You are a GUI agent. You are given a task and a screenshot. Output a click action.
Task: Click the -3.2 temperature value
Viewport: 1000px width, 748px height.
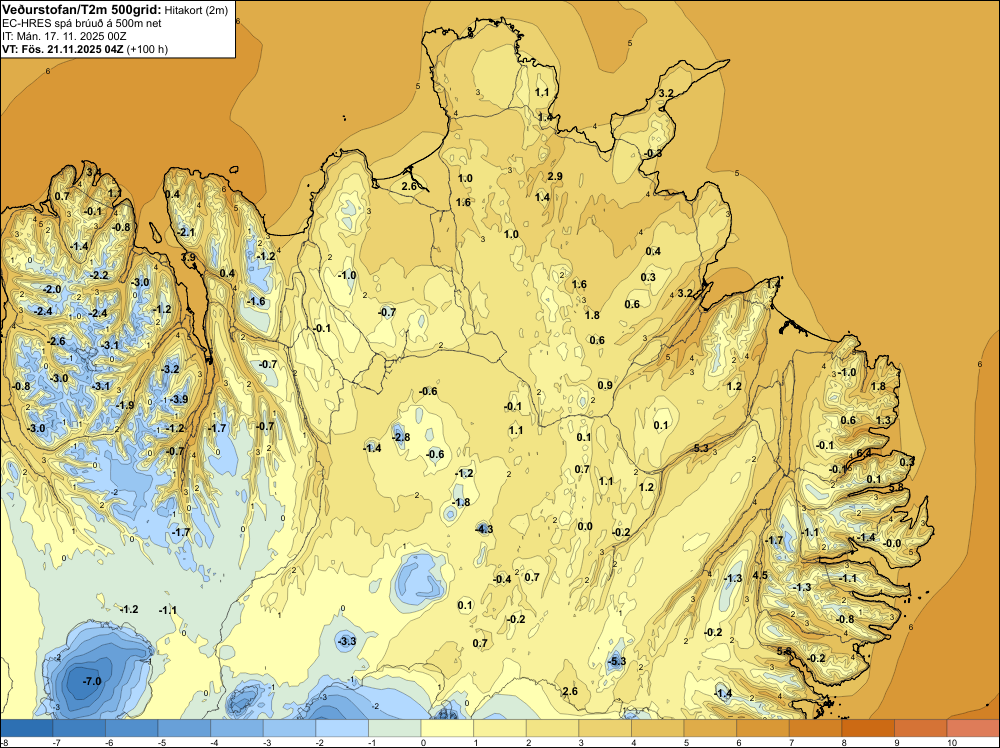tap(170, 369)
